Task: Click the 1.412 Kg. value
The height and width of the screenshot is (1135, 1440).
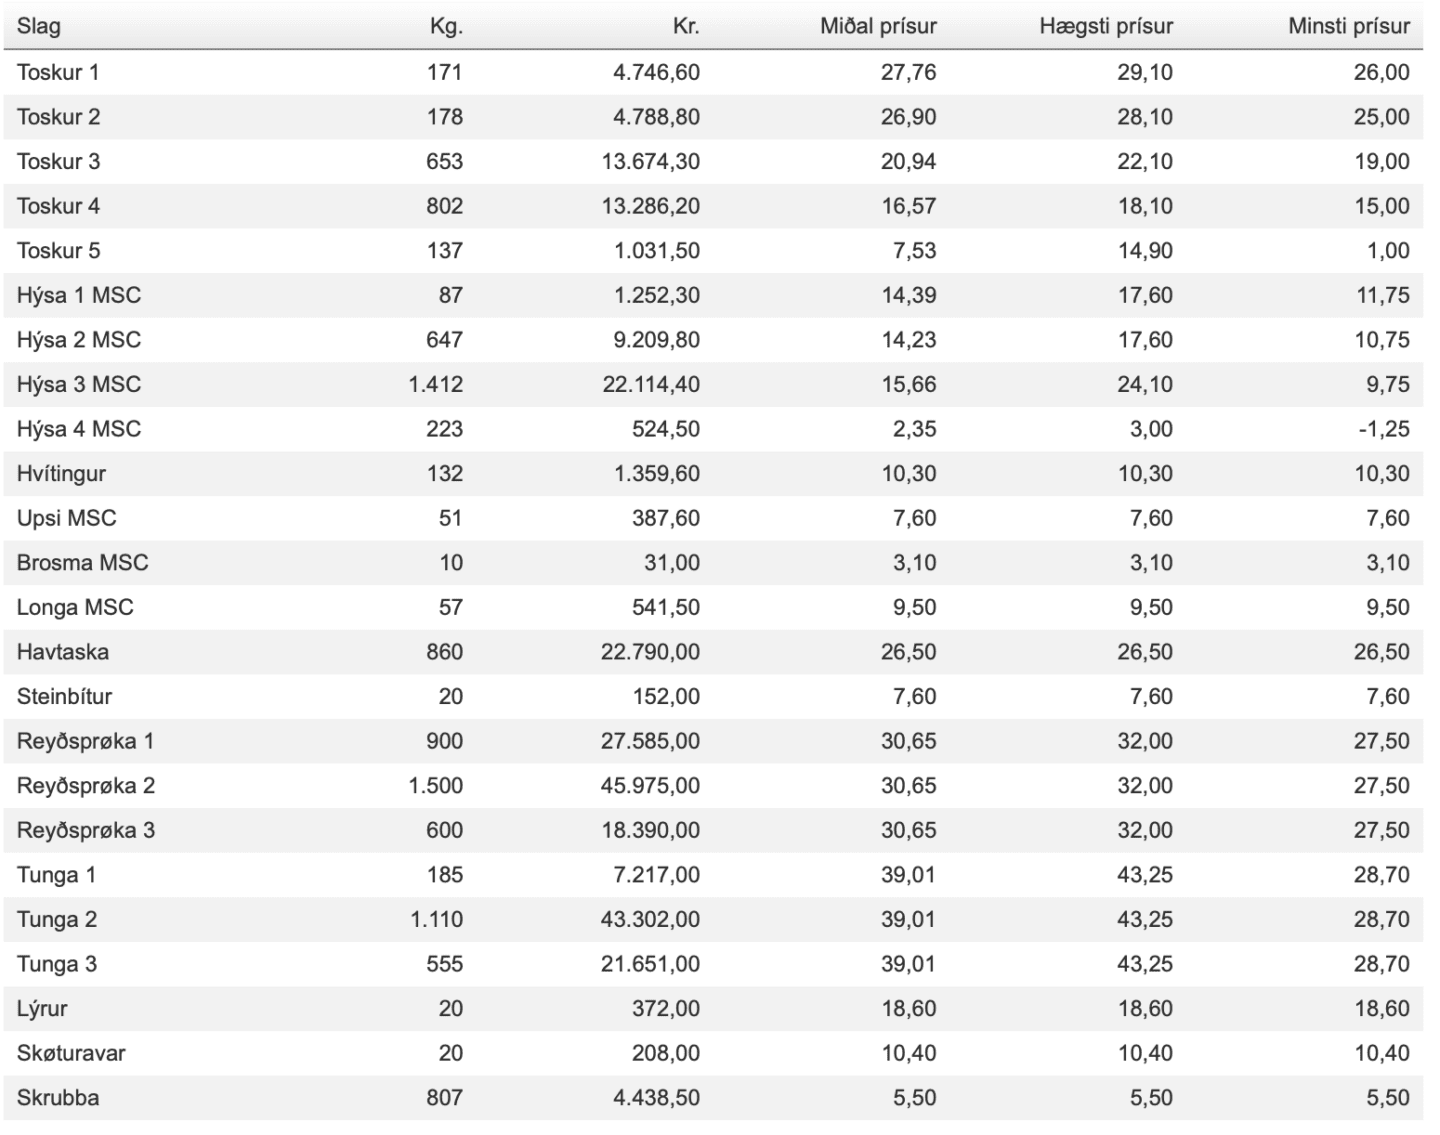Action: coord(436,384)
